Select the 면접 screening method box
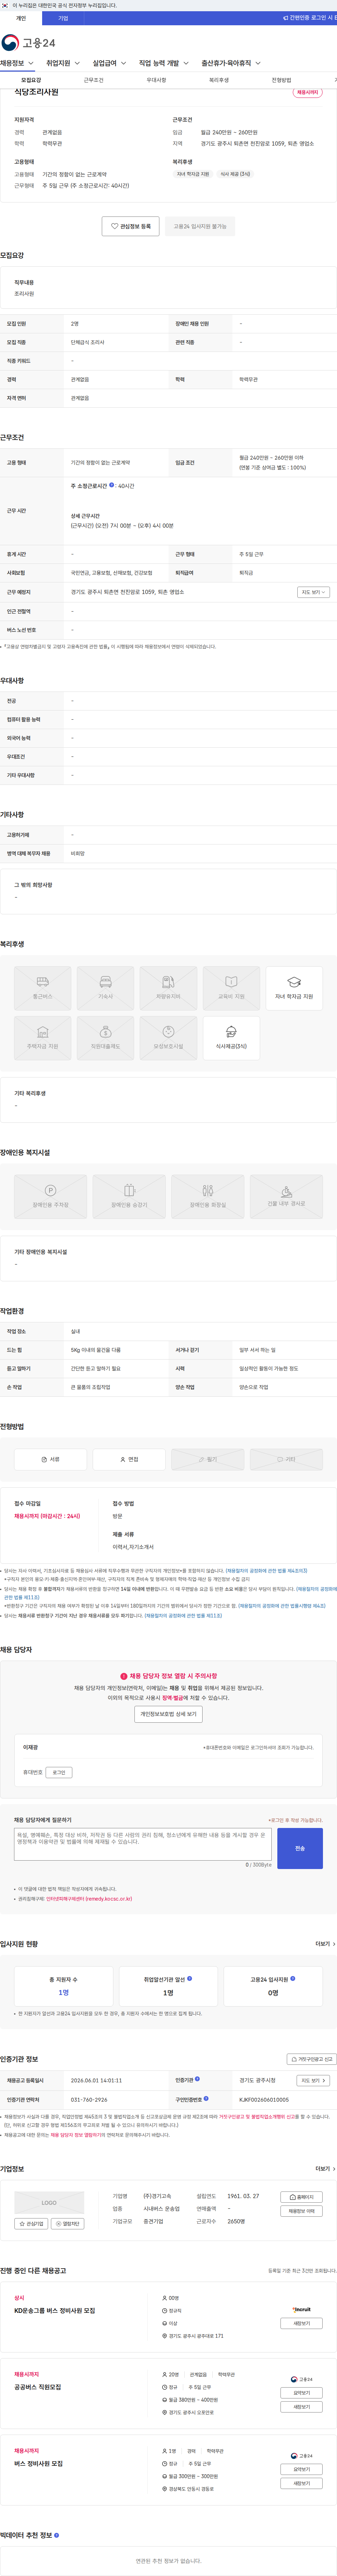Screen dimensions: 337x2576 click(129, 1459)
